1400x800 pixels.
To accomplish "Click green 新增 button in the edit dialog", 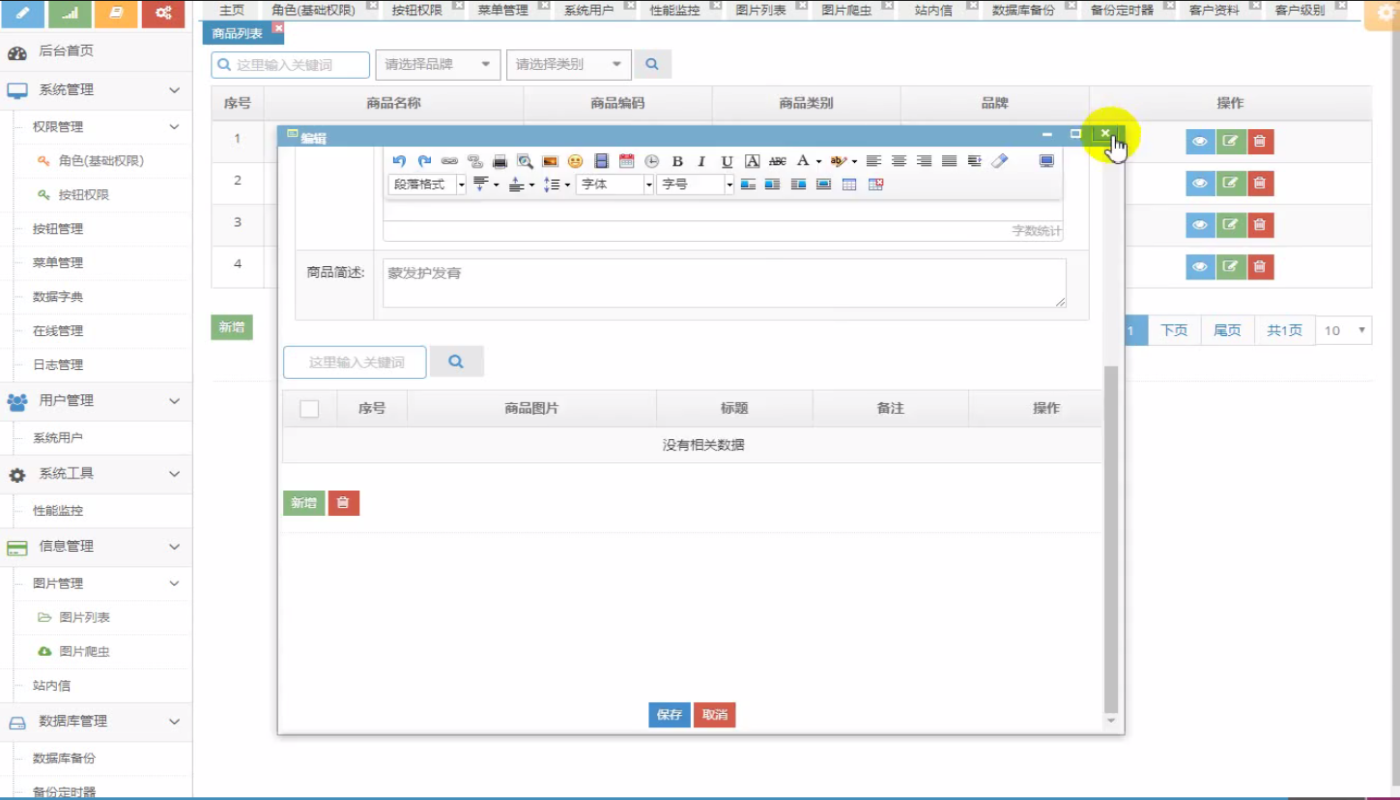I will [304, 503].
